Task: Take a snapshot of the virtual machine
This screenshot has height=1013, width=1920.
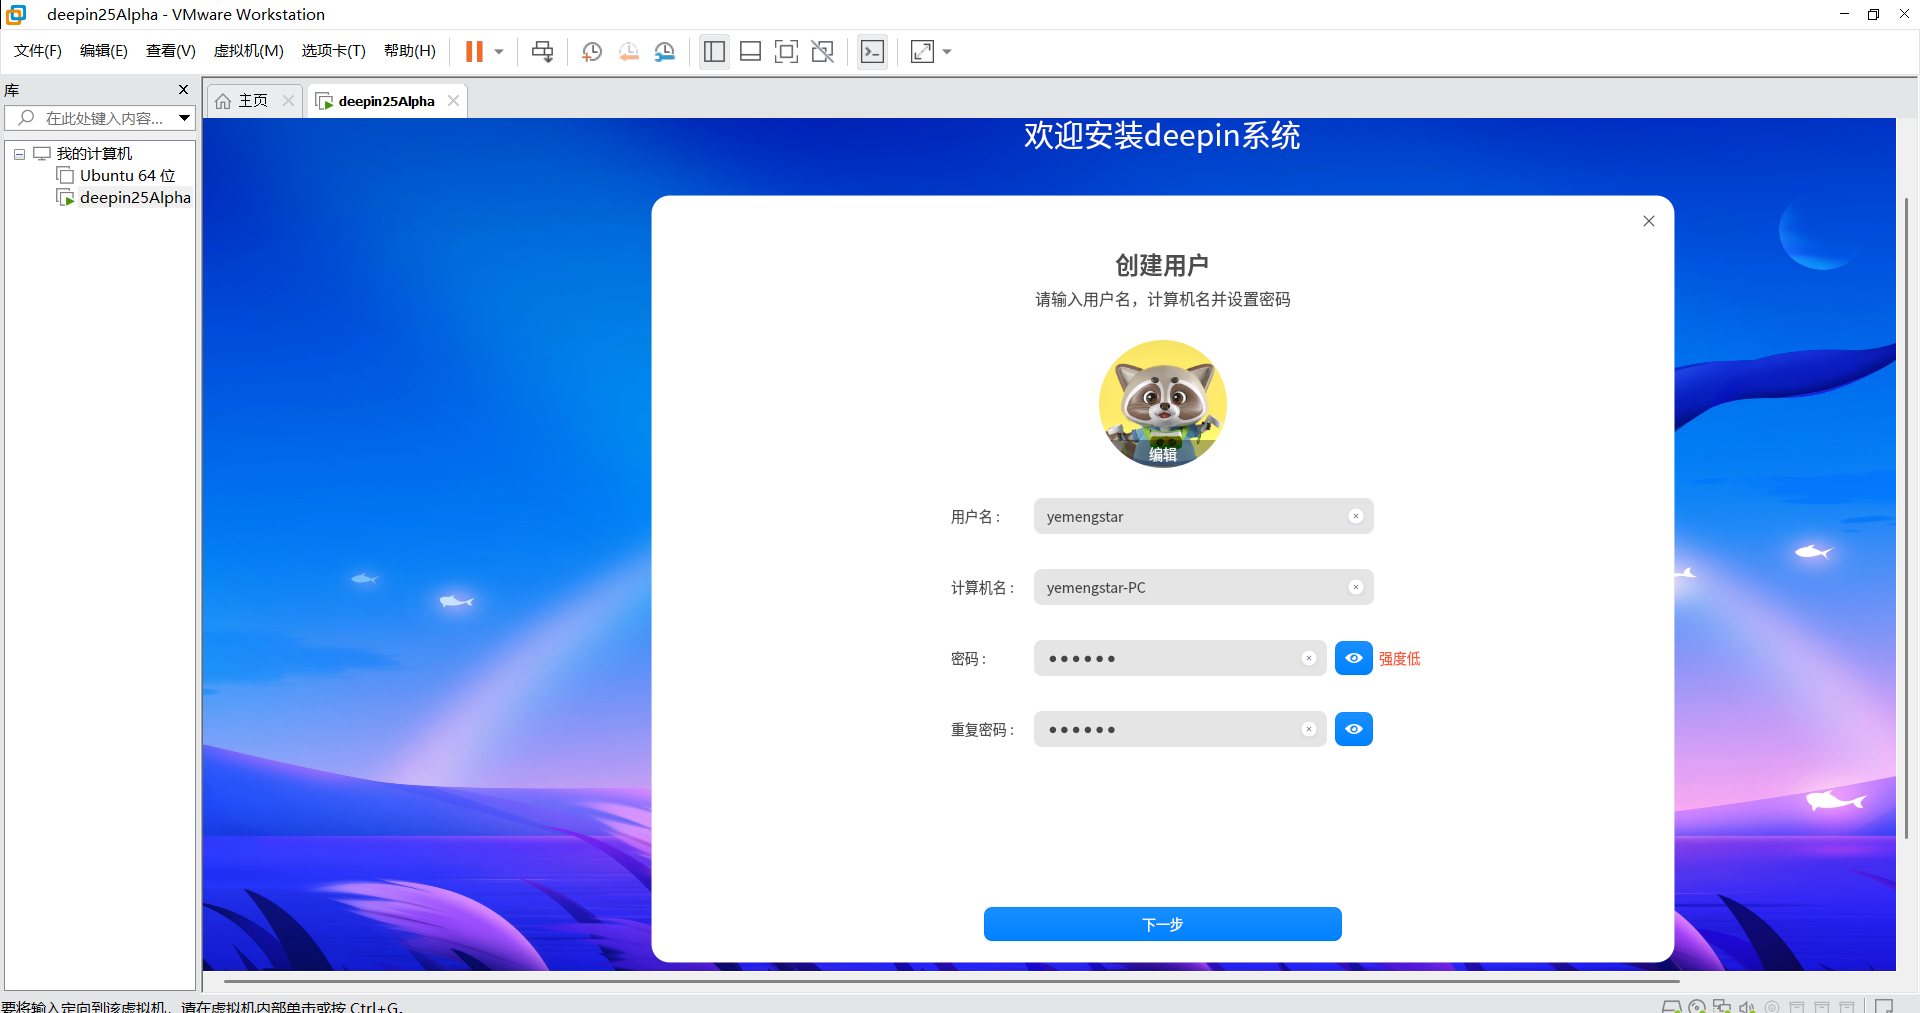Action: [x=592, y=52]
